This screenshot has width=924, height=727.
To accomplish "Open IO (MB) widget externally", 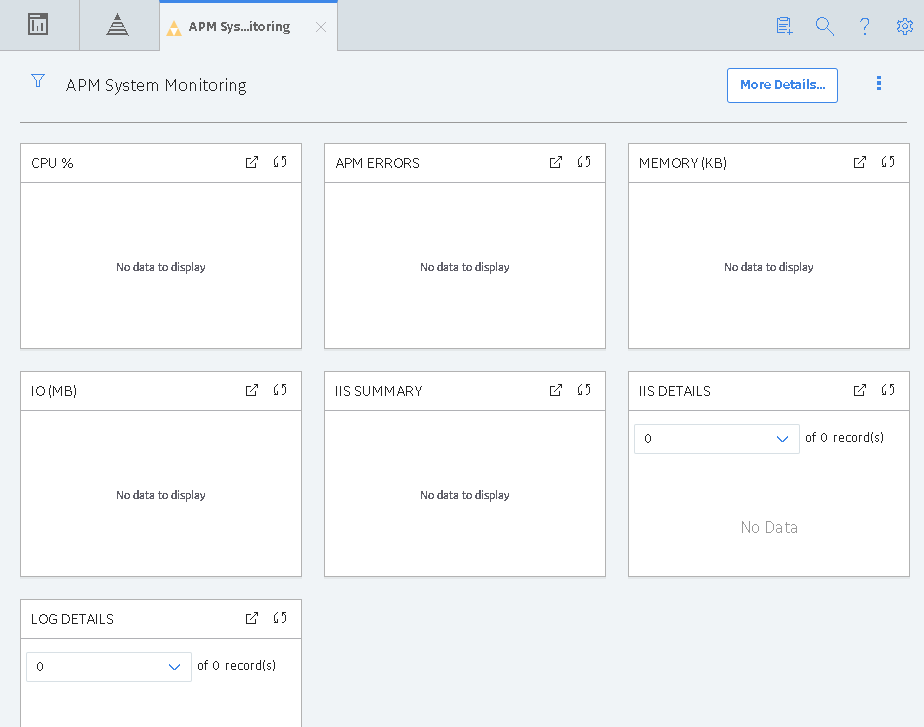I will pyautogui.click(x=252, y=391).
